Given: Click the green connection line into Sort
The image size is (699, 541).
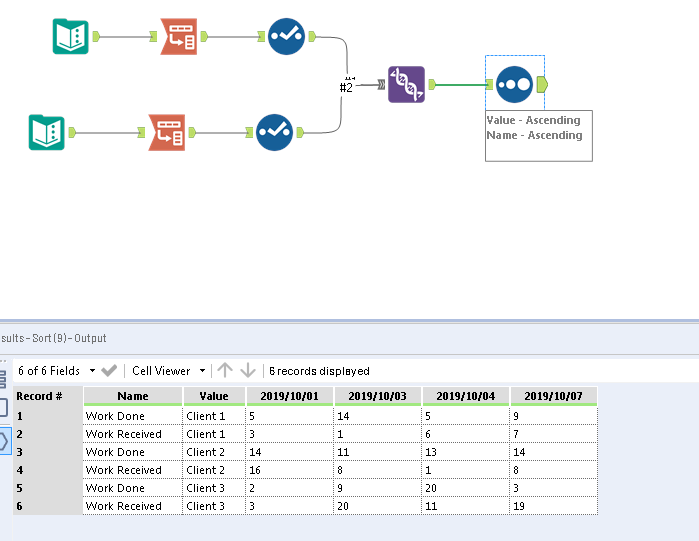Looking at the screenshot, I should point(460,85).
